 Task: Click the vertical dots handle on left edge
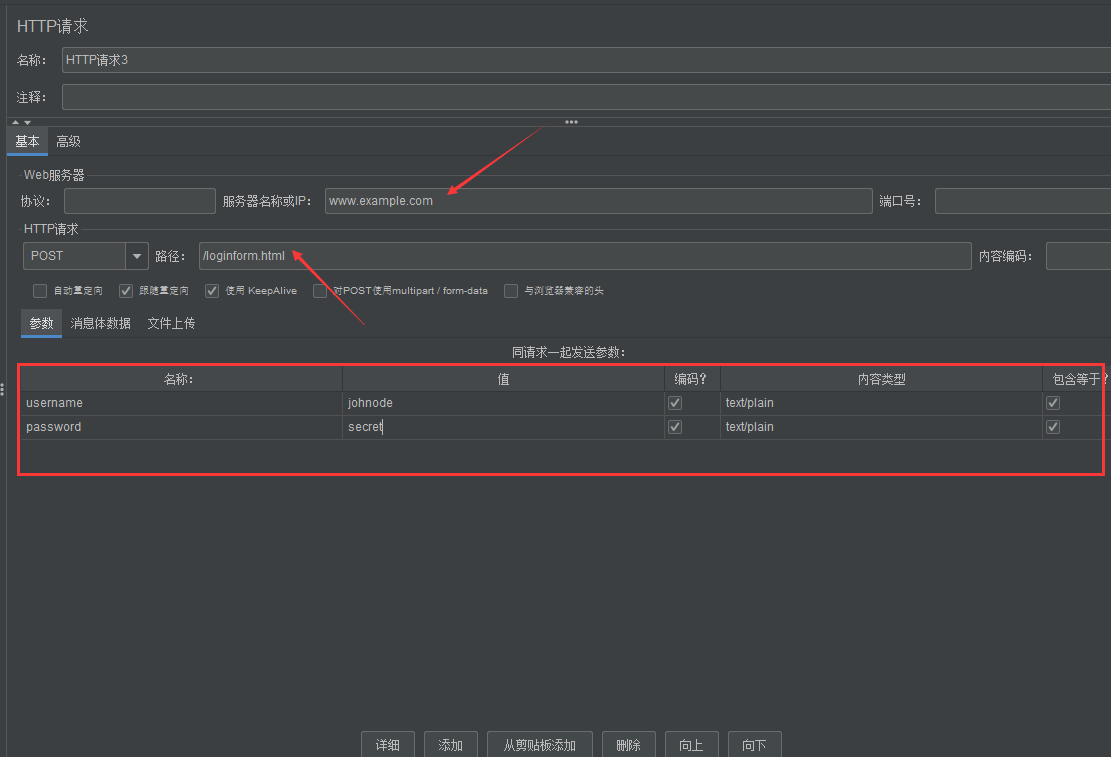pos(3,390)
